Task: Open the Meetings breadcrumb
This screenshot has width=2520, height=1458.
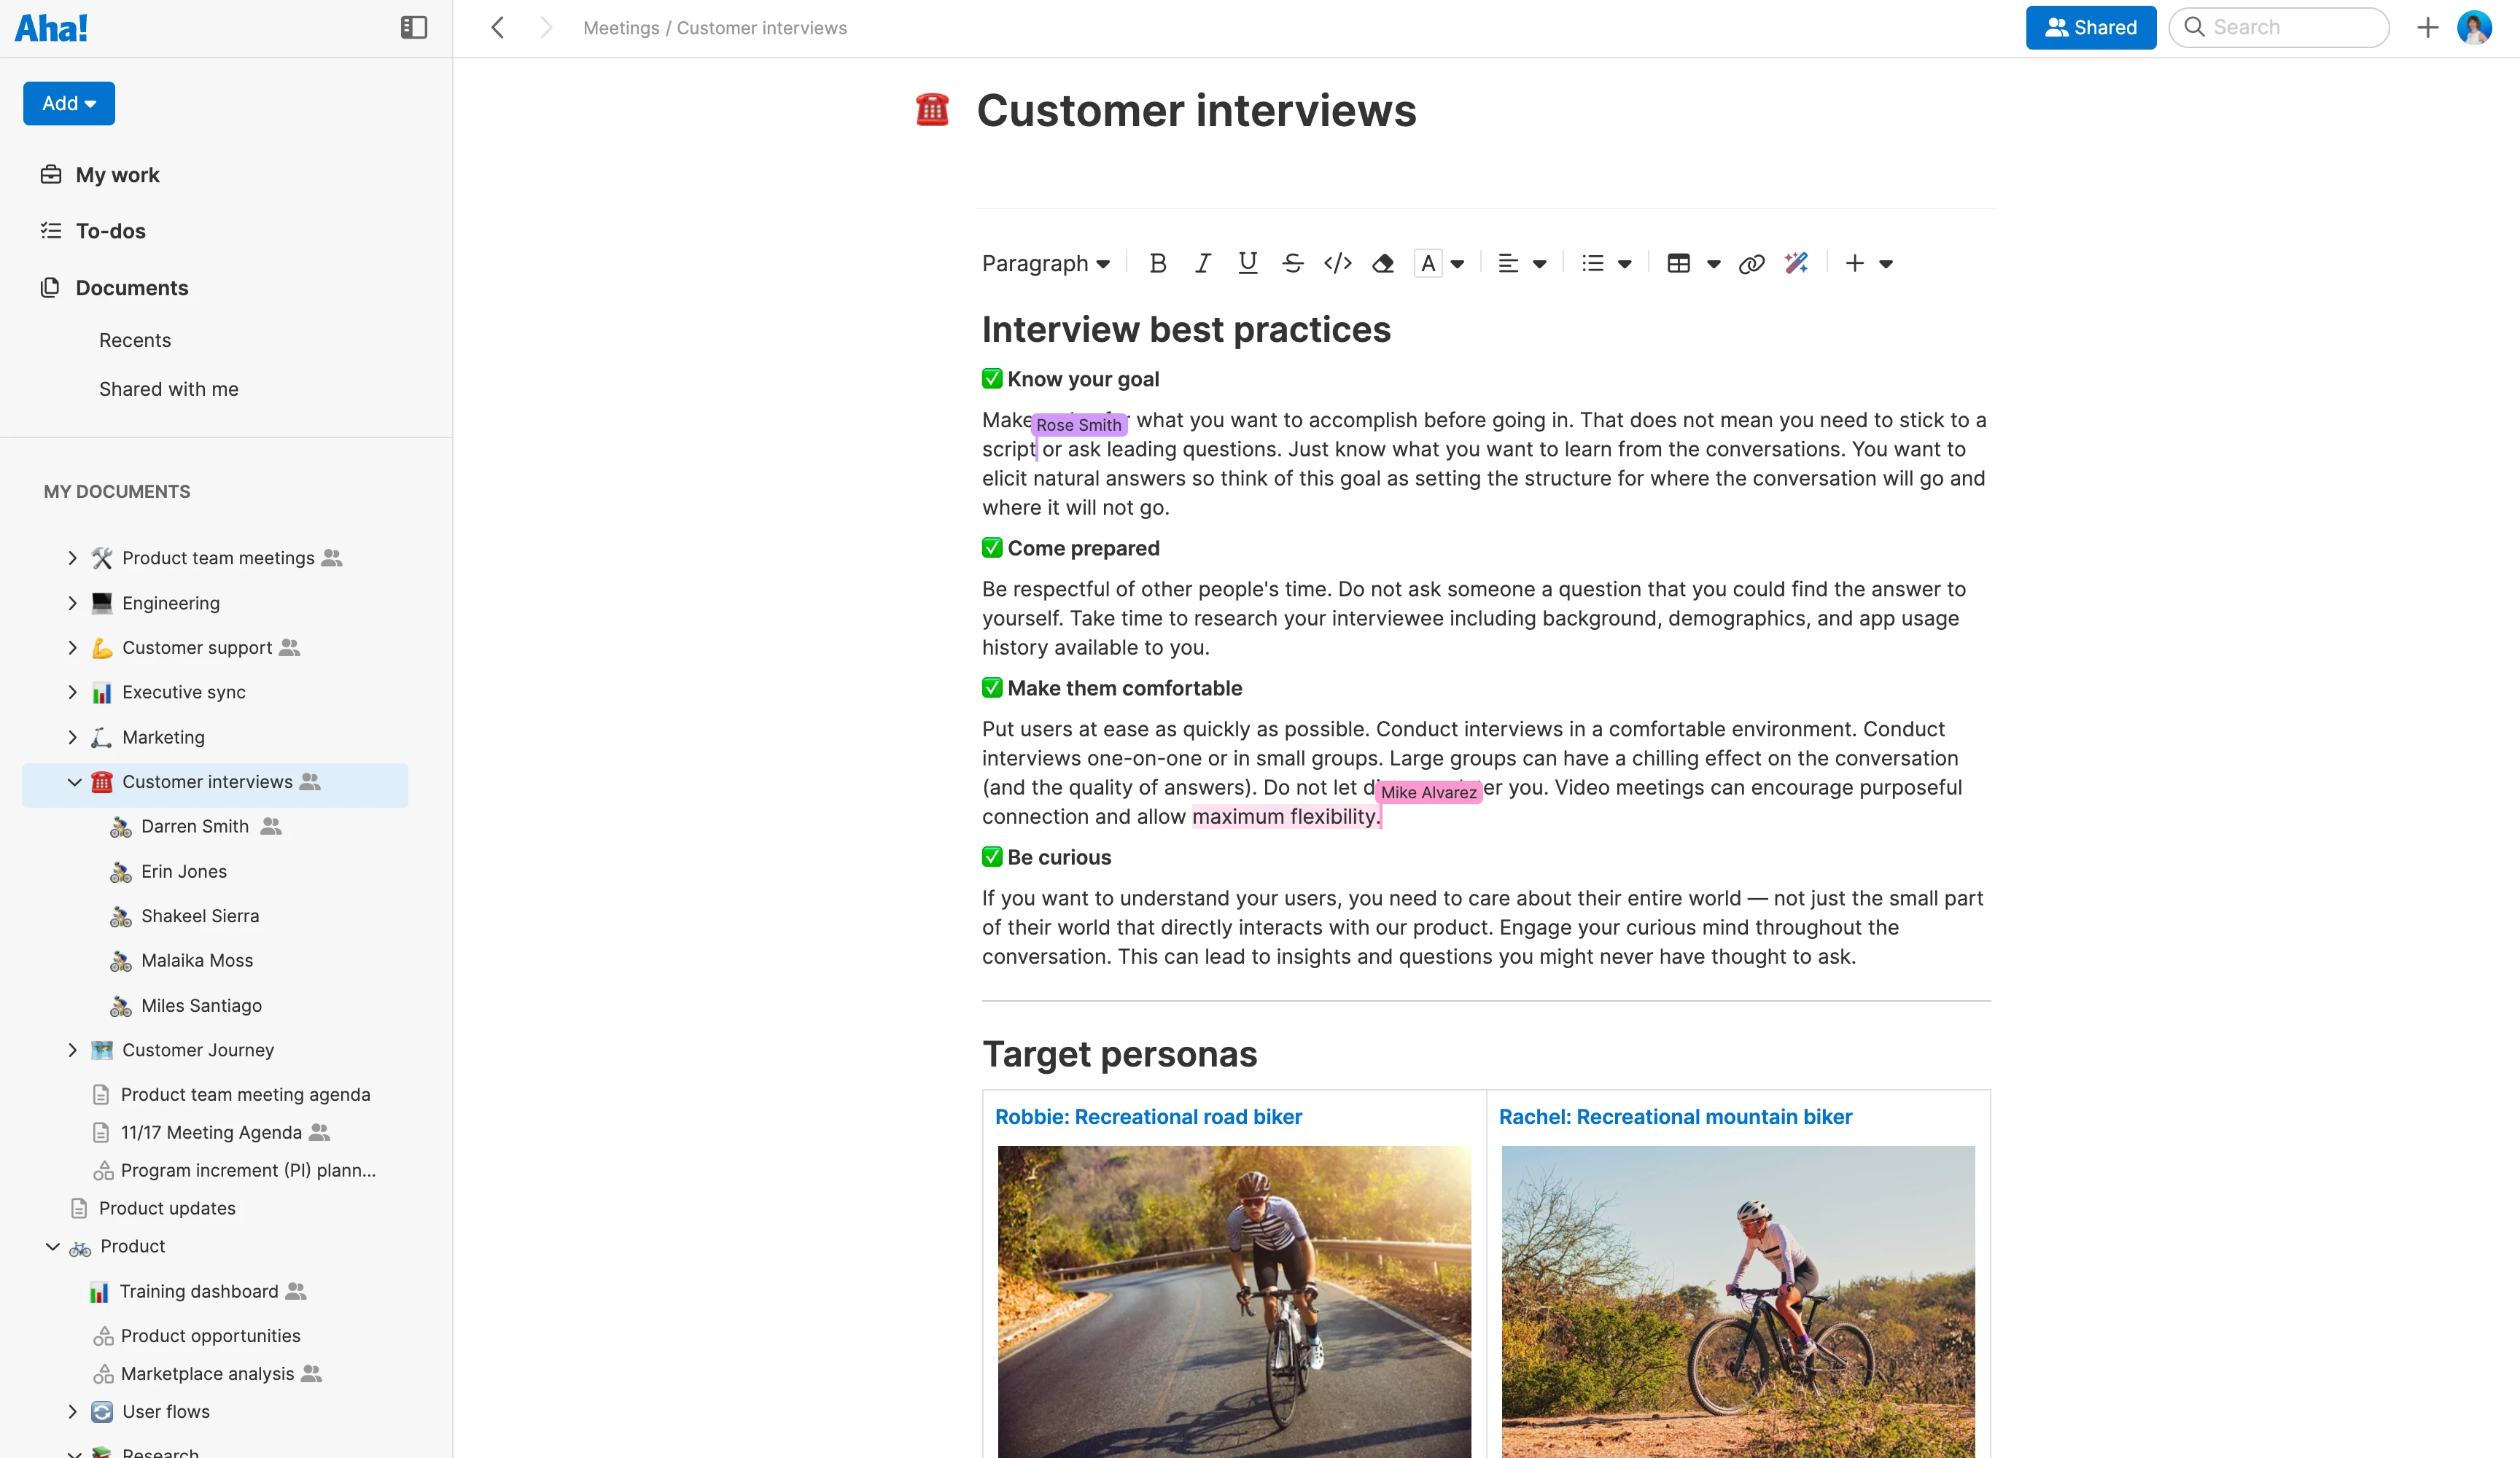Action: (x=620, y=27)
